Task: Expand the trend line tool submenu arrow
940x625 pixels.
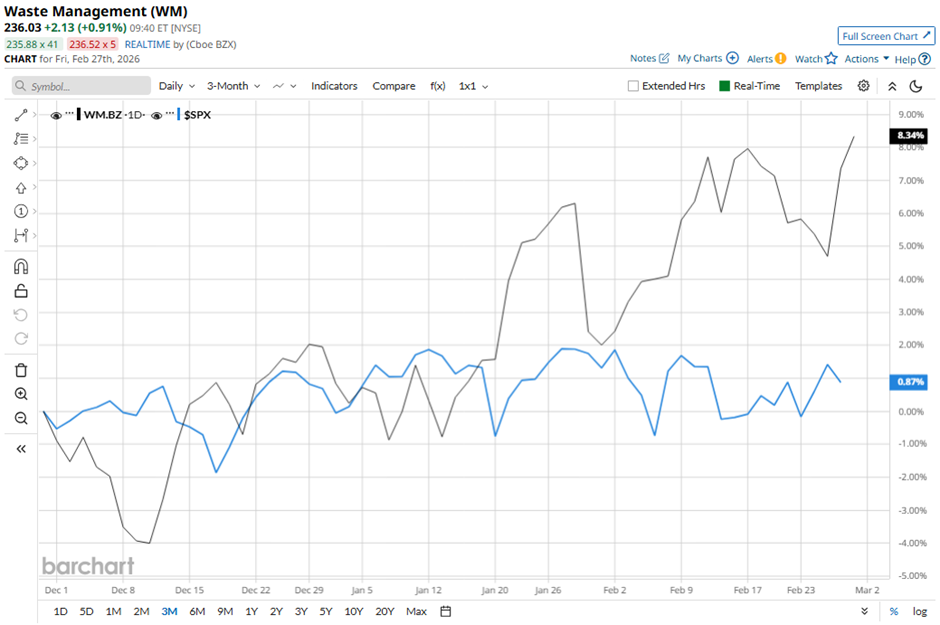Action: point(35,114)
